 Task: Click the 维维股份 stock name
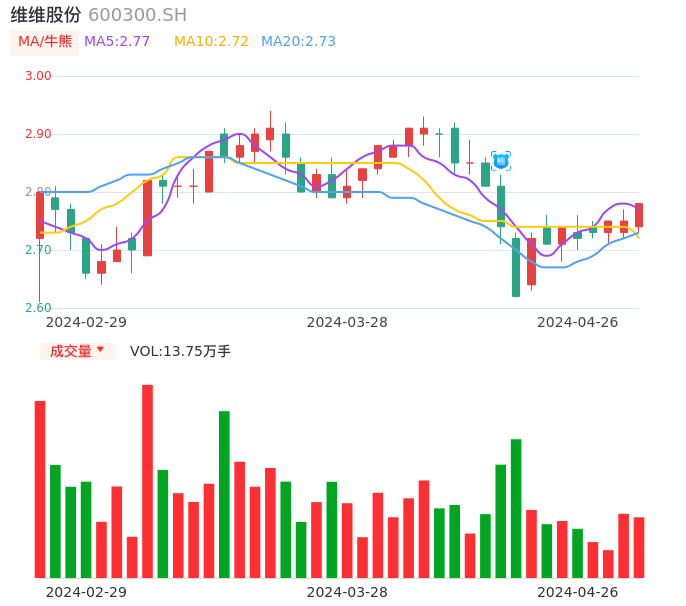coord(46,15)
